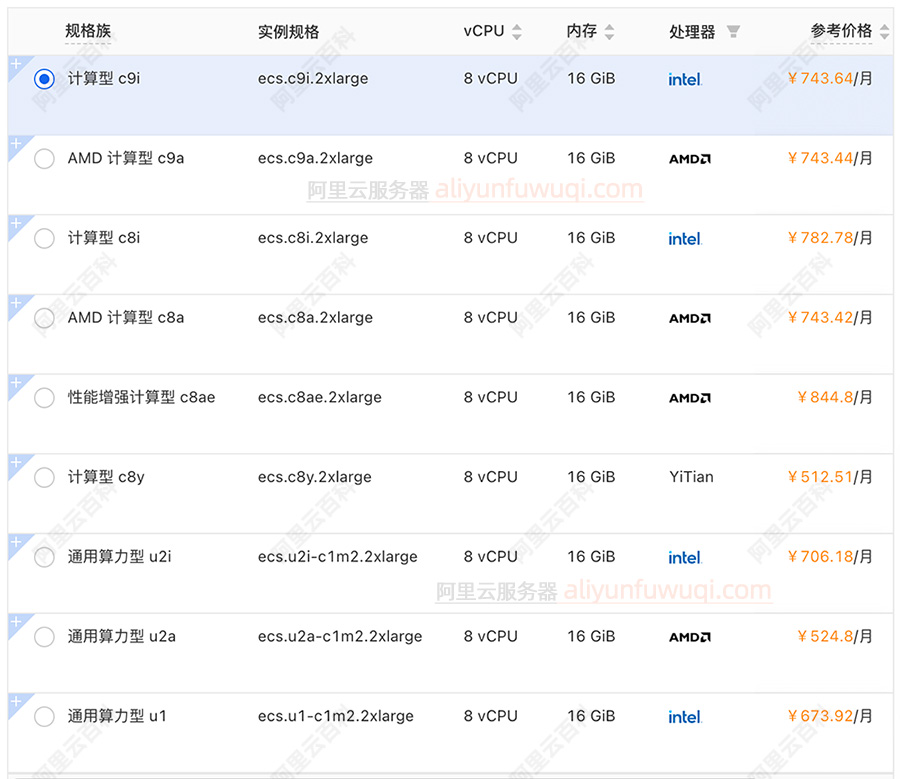Choose the 计算型 c8y radio button

click(44, 478)
